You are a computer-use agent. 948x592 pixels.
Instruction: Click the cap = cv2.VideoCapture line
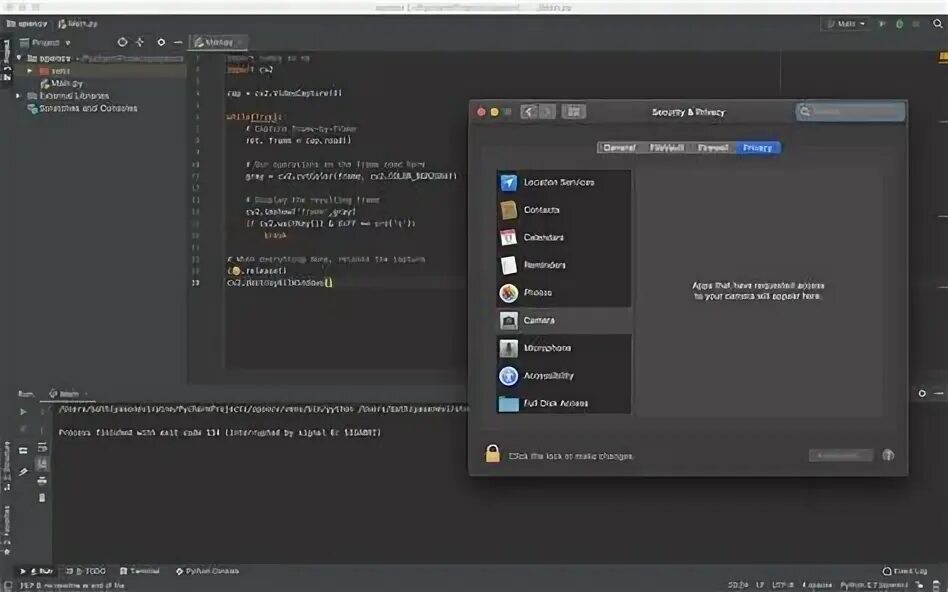[x=285, y=93]
